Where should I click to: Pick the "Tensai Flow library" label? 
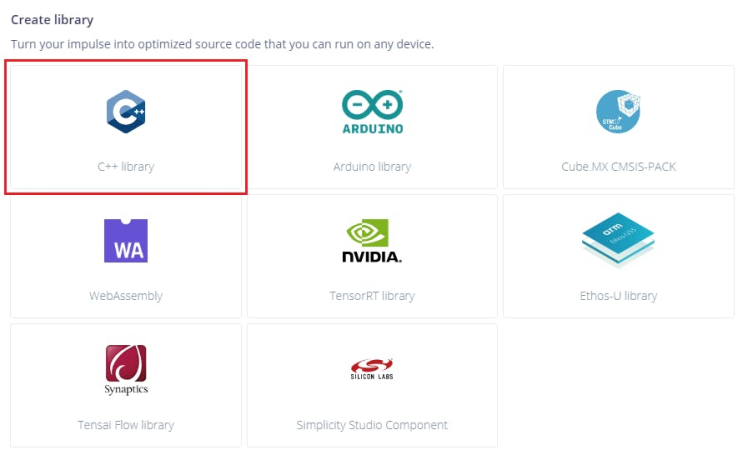126,425
